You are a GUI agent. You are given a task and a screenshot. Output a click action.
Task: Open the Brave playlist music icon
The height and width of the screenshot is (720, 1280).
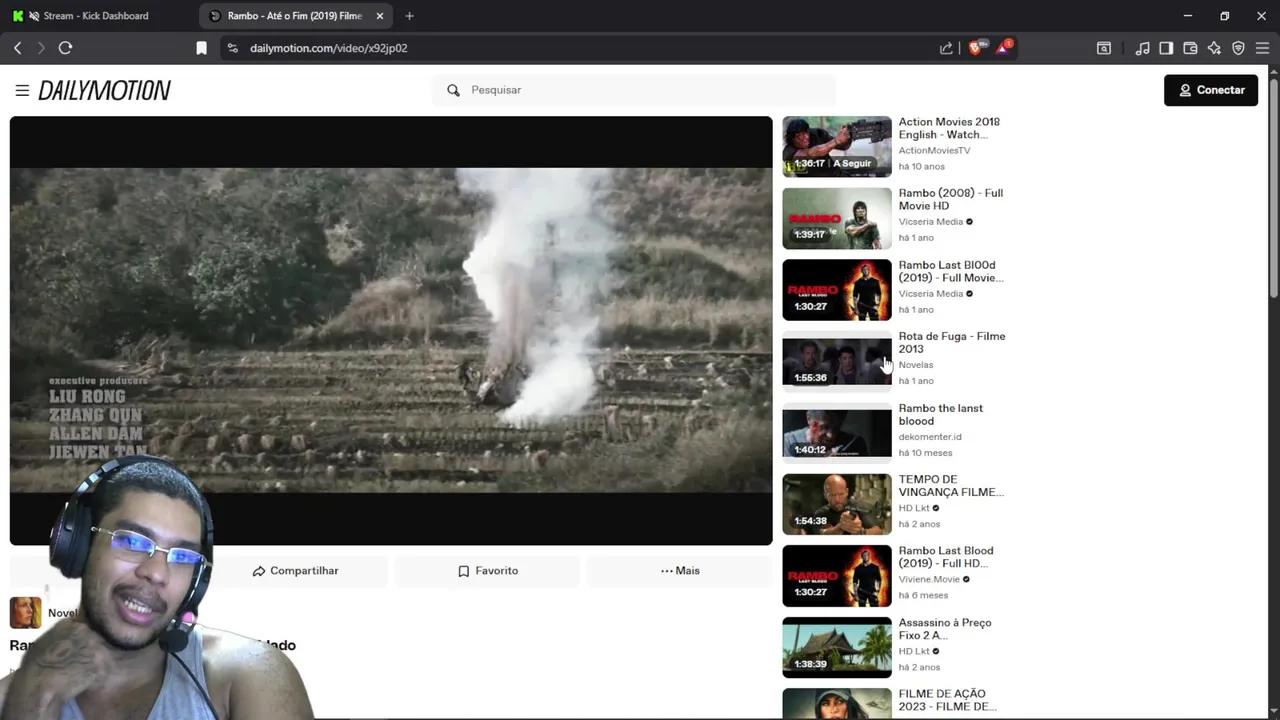[1142, 48]
